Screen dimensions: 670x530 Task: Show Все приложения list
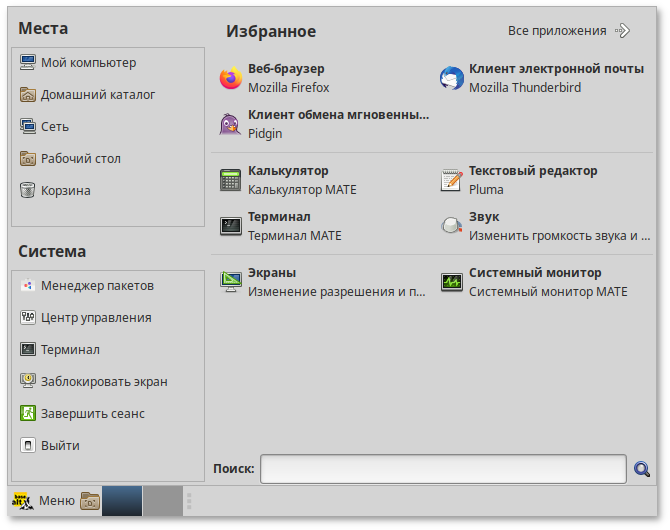(x=568, y=31)
